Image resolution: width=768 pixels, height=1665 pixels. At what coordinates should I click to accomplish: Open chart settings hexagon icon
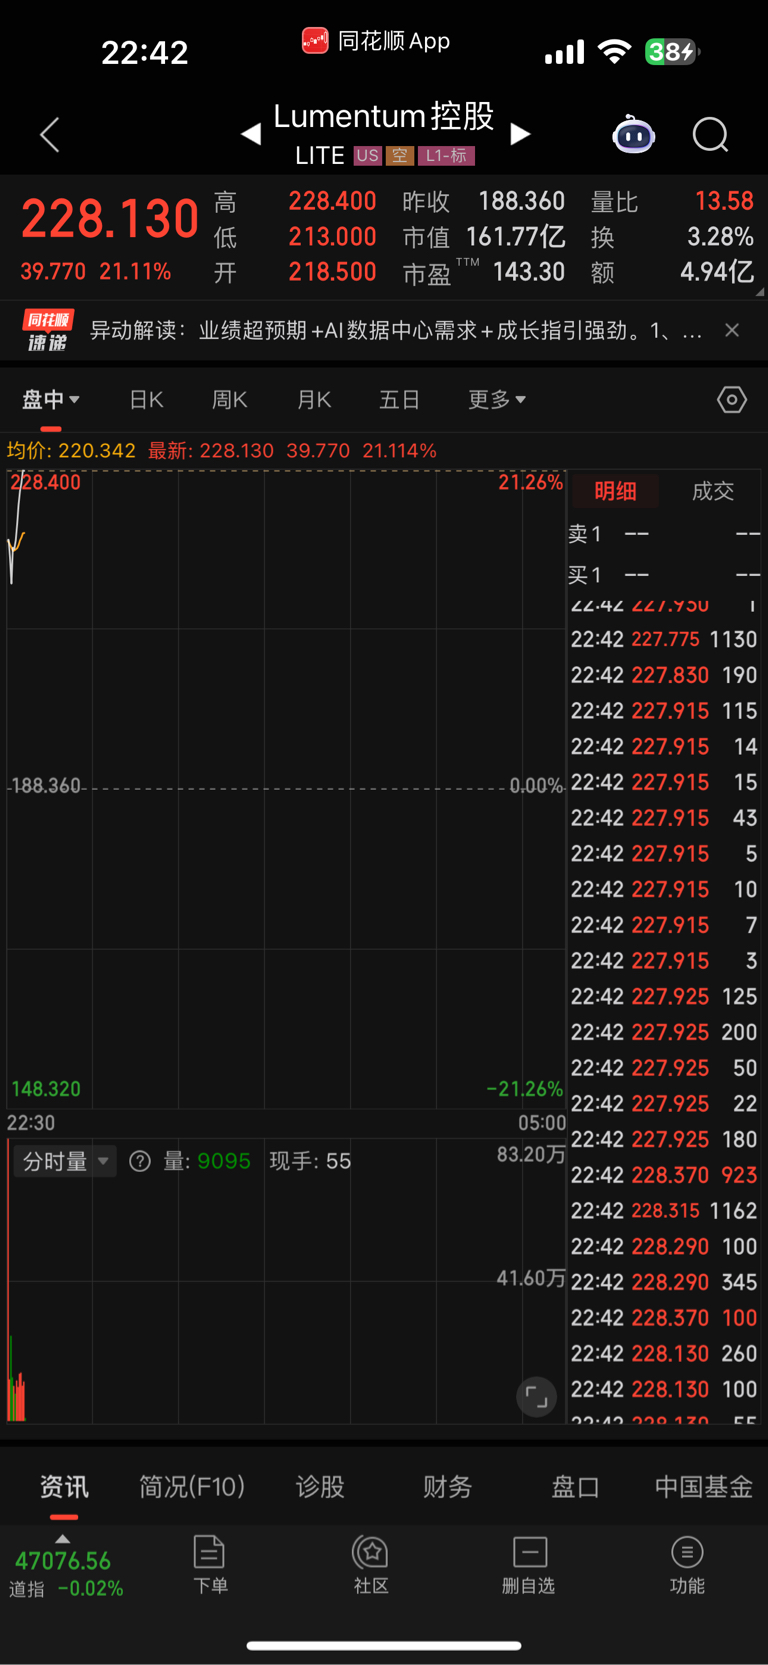coord(732,400)
